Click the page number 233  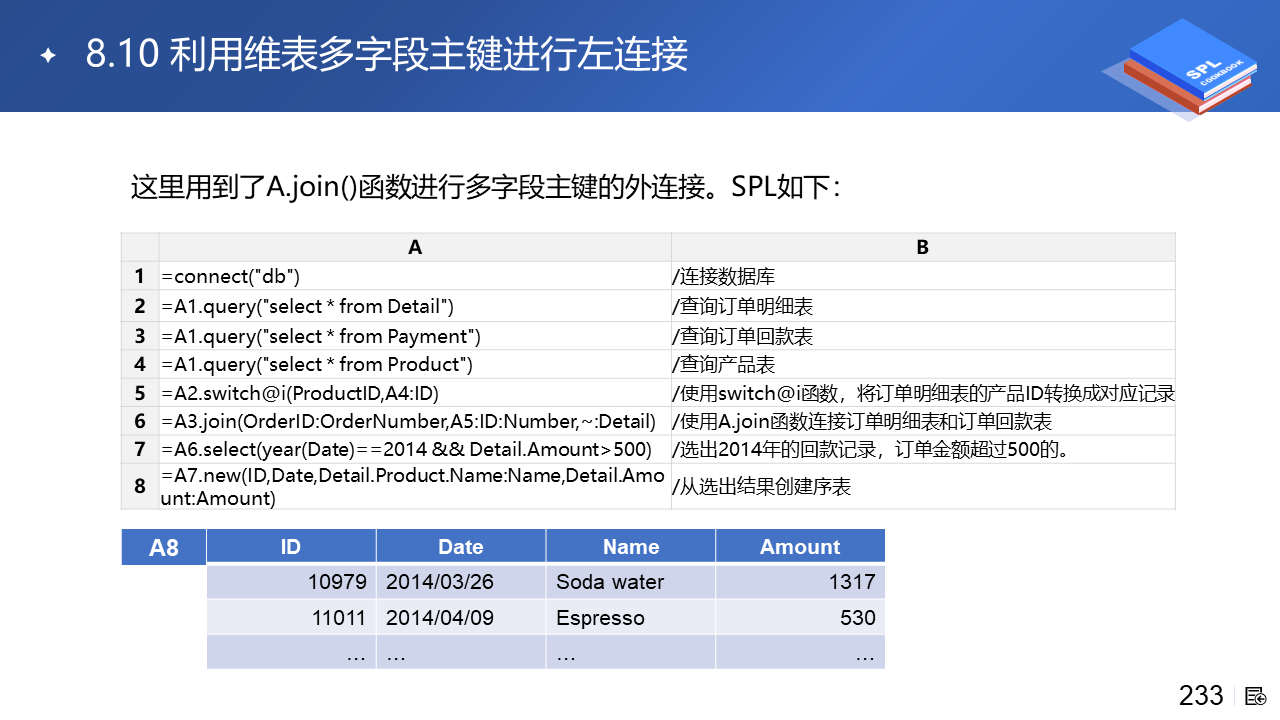pyautogui.click(x=1201, y=695)
